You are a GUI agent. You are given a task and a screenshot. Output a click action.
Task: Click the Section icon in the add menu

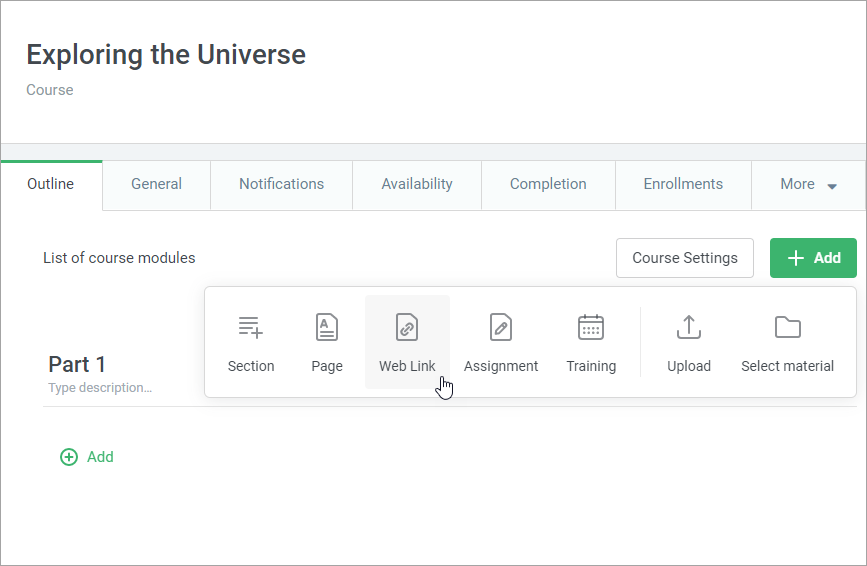tap(250, 327)
